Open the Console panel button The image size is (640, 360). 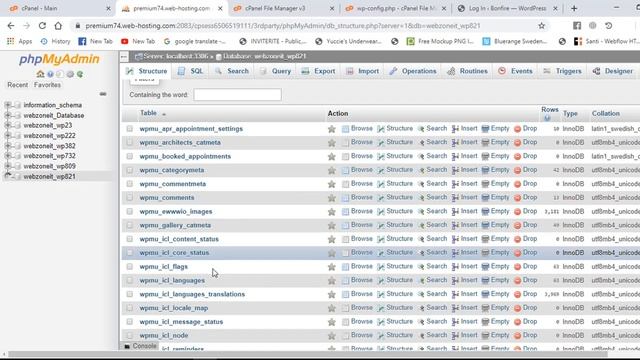(x=140, y=346)
